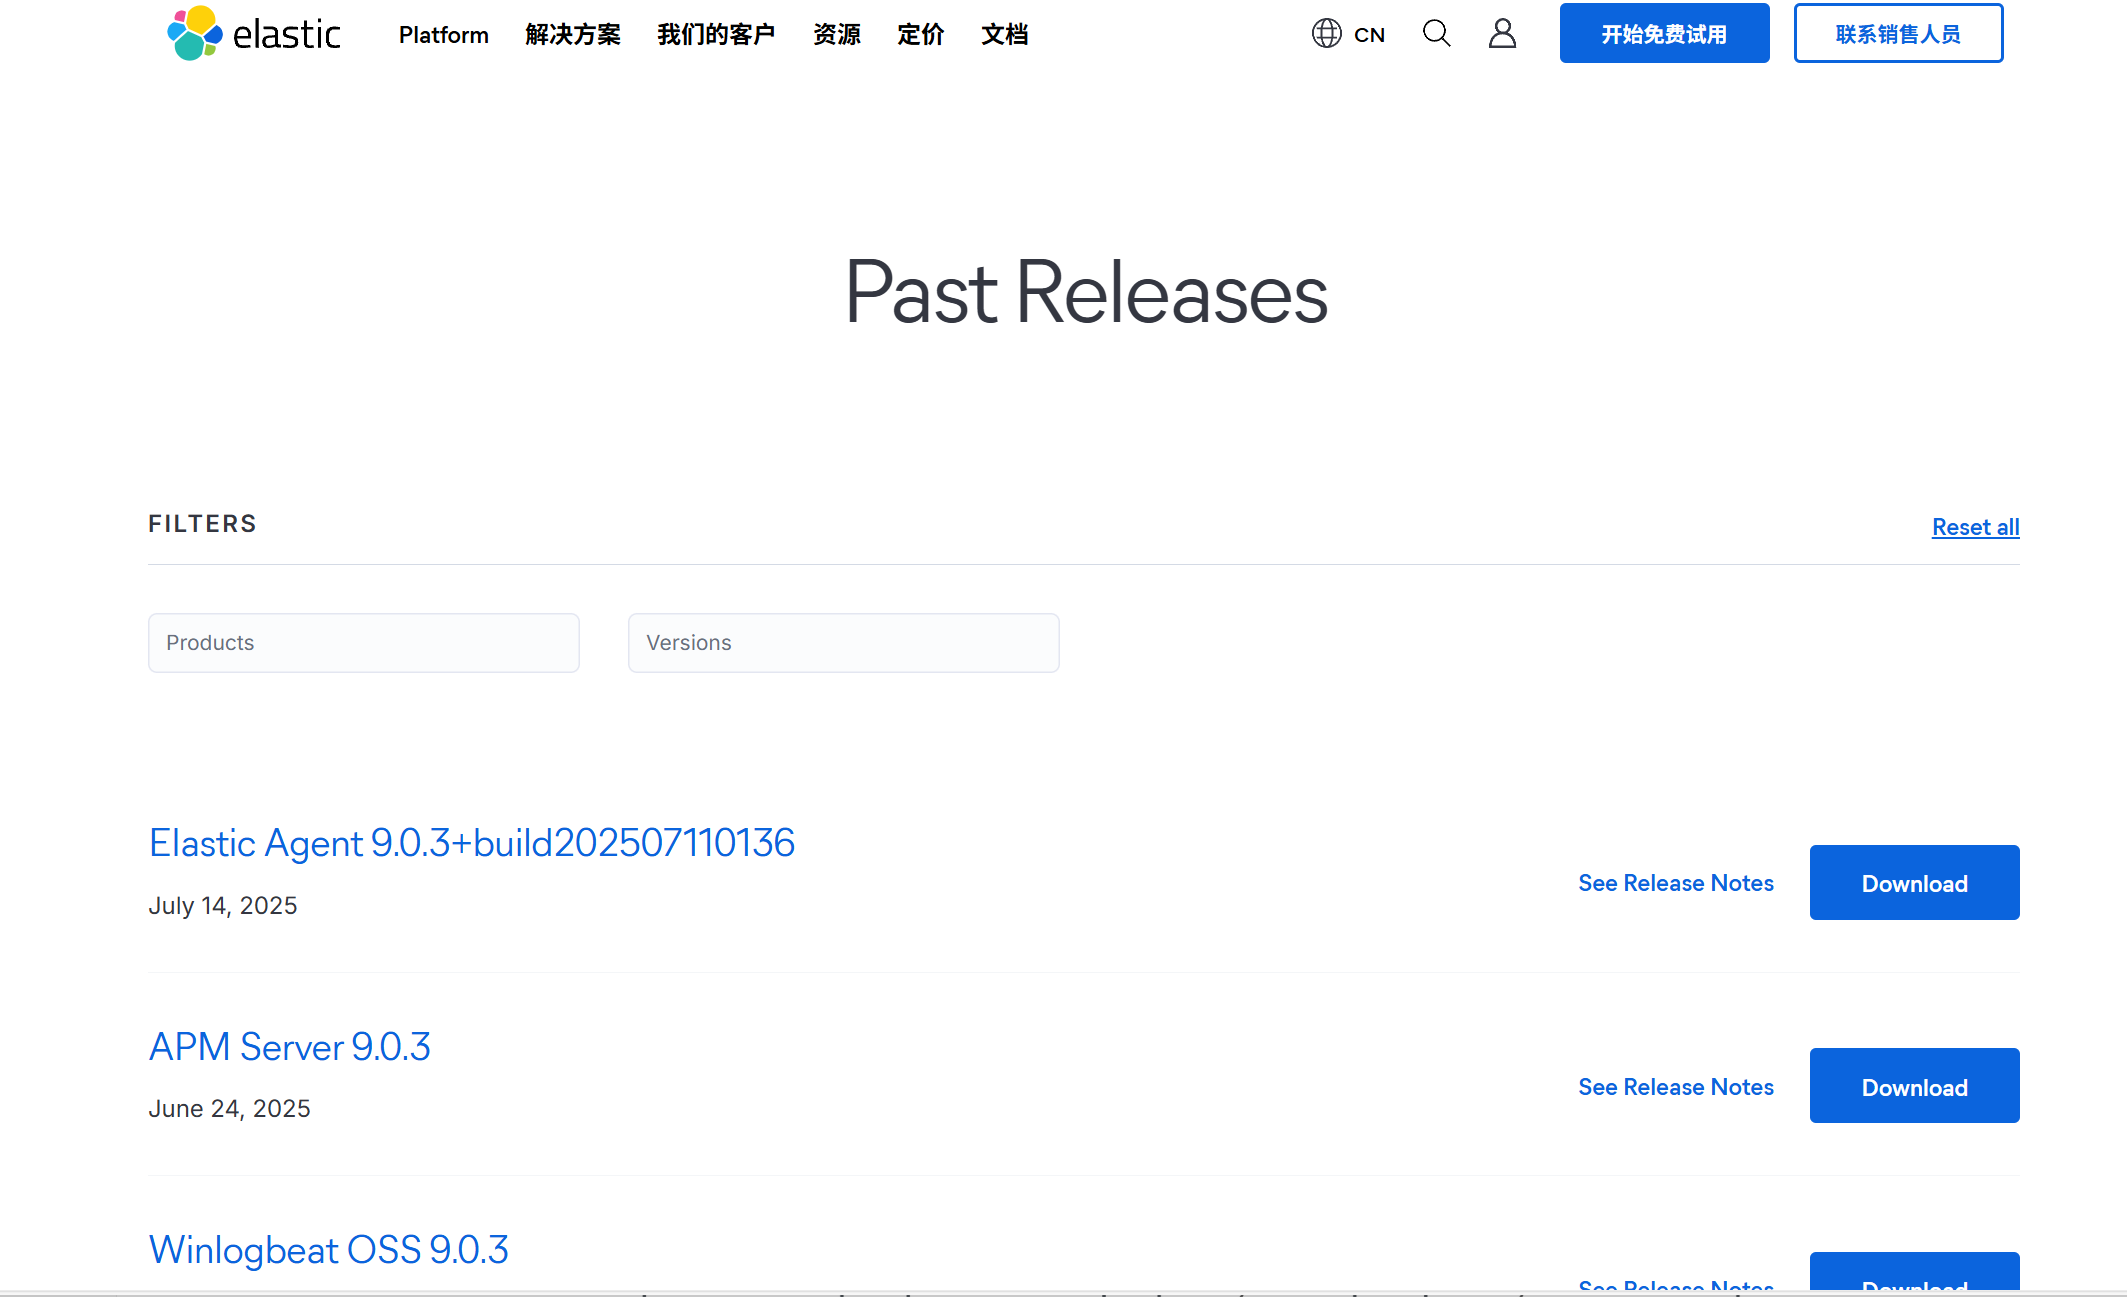2127x1297 pixels.
Task: Open the 解决方案 menu
Action: click(573, 35)
